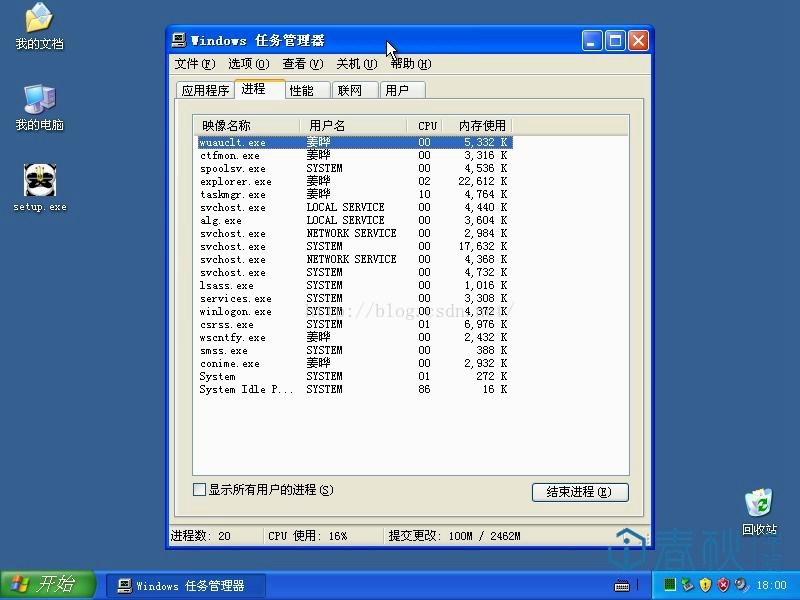The width and height of the screenshot is (800, 600).
Task: Select the taskmgr.exe process row
Action: pos(355,194)
